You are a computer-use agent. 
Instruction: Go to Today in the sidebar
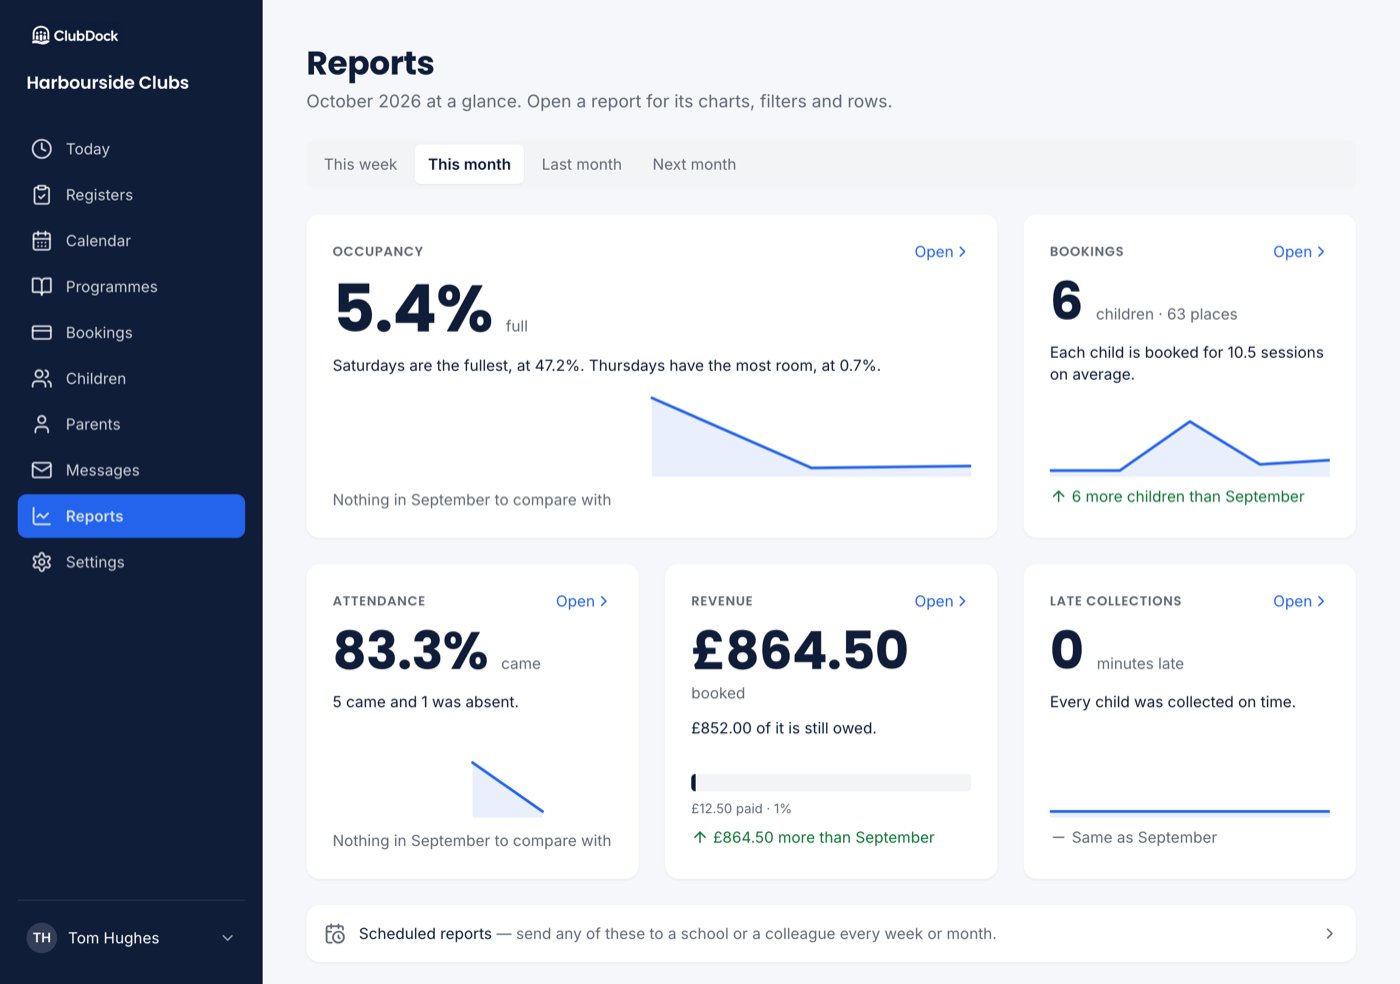tap(131, 149)
